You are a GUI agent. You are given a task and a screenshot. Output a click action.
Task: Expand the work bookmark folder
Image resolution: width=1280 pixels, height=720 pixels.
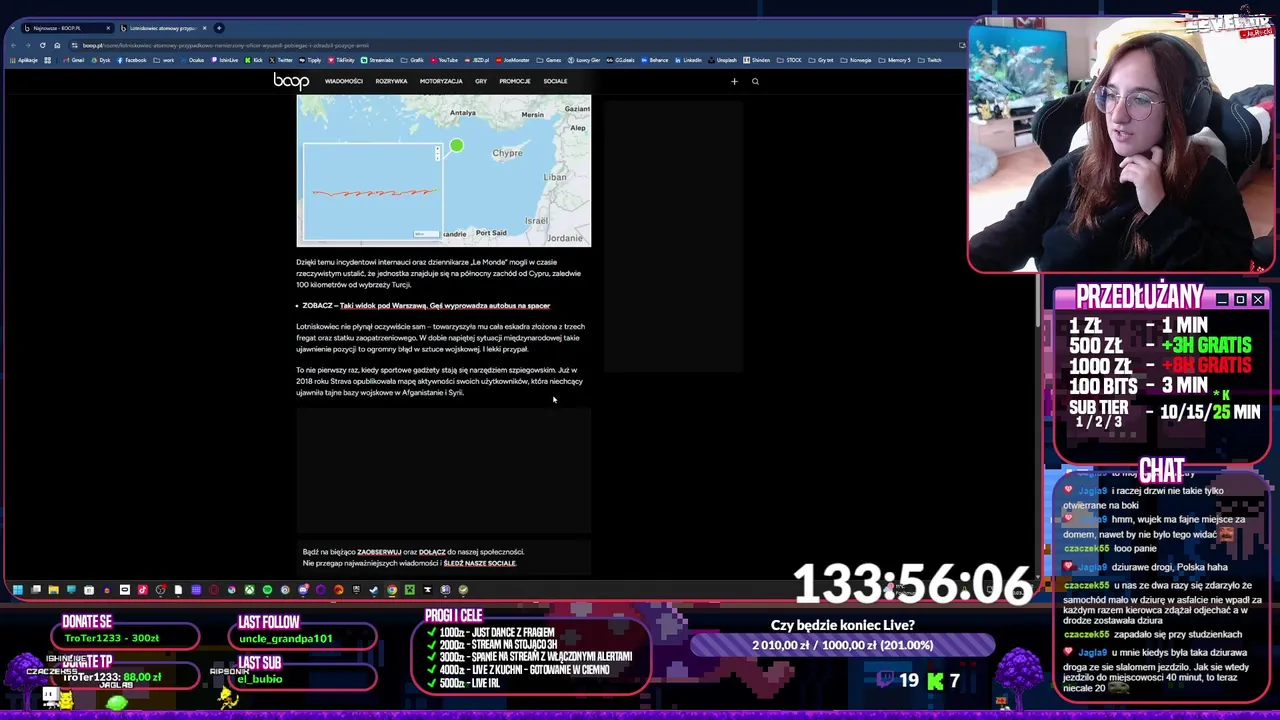164,60
